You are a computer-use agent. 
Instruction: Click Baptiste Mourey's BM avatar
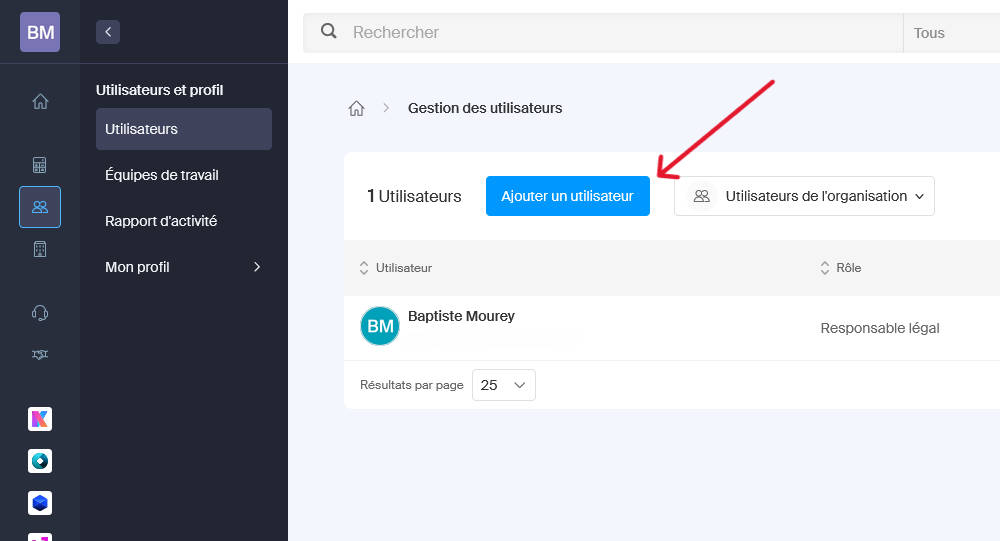tap(380, 326)
